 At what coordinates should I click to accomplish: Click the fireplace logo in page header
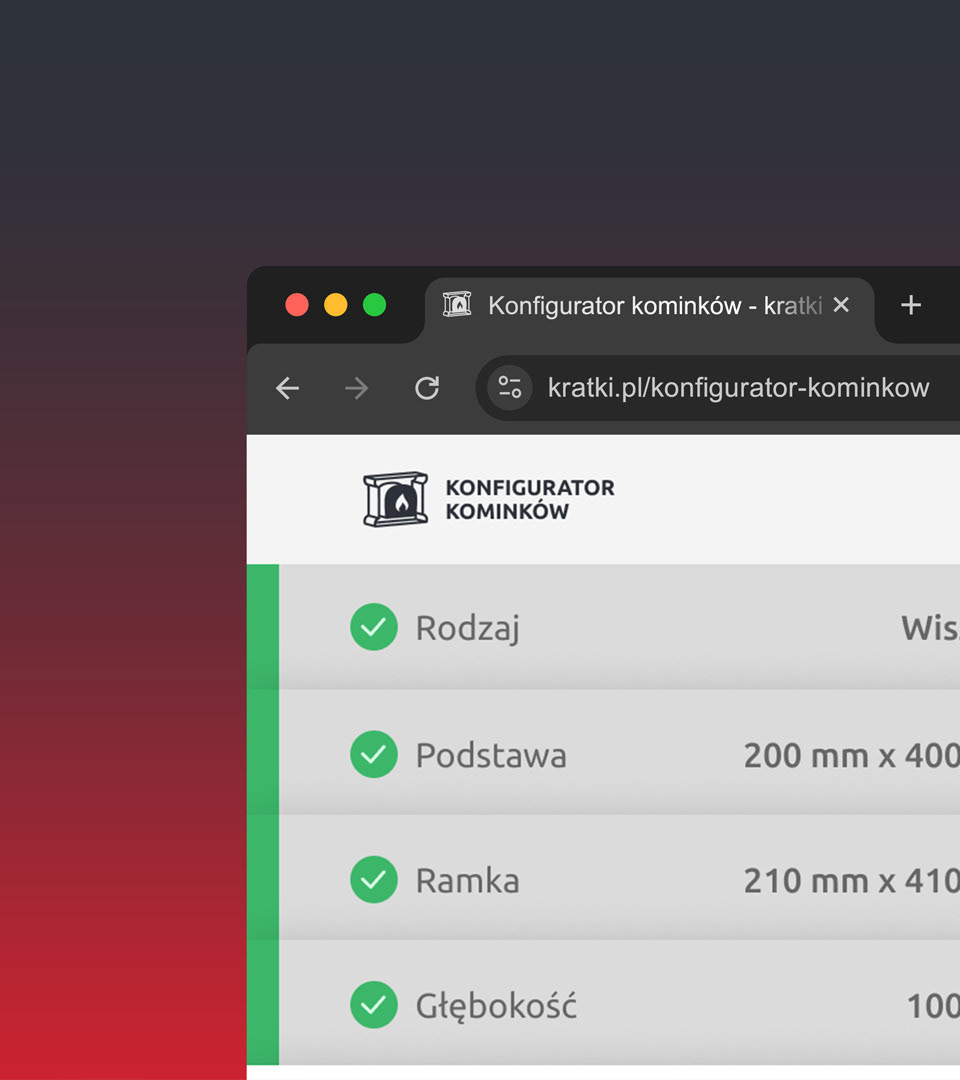point(395,499)
